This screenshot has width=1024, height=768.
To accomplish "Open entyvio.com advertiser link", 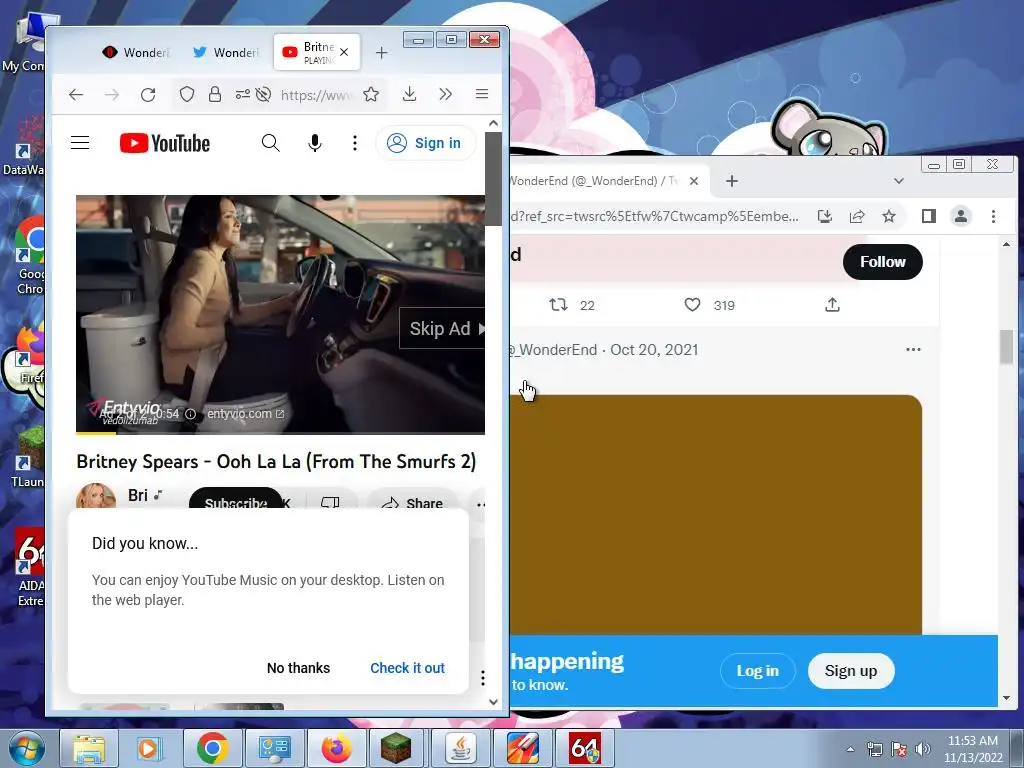I will tap(246, 414).
